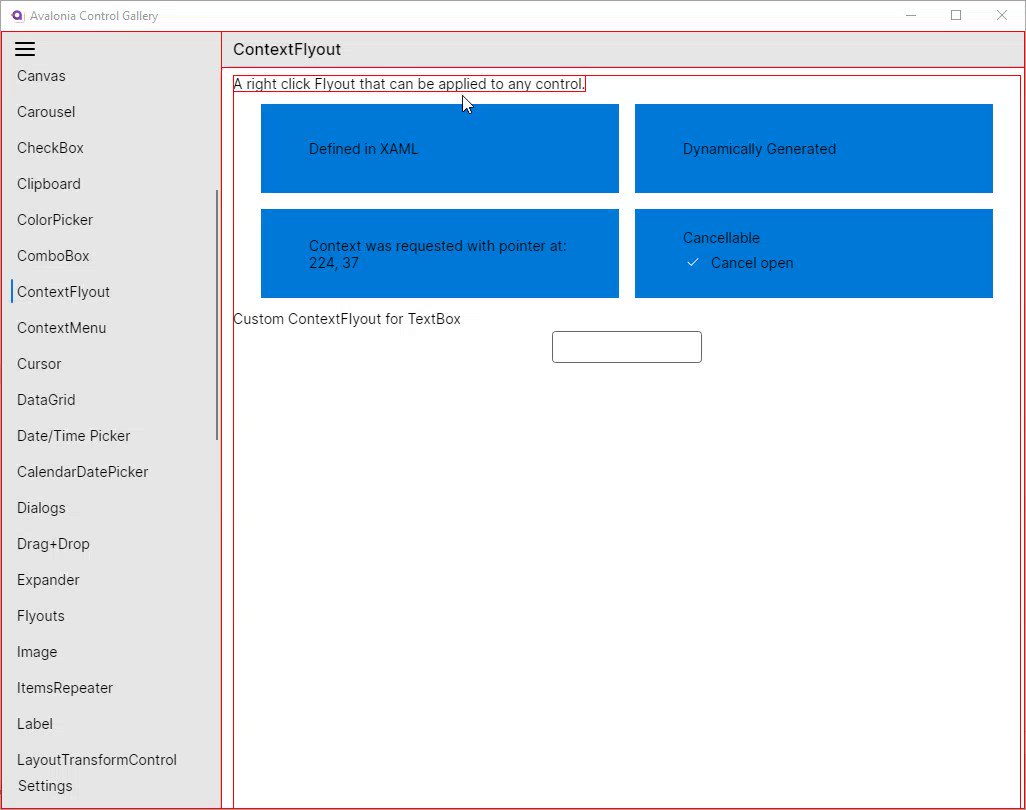Select Dialogs from the sidebar
This screenshot has height=810, width=1026.
pos(41,508)
